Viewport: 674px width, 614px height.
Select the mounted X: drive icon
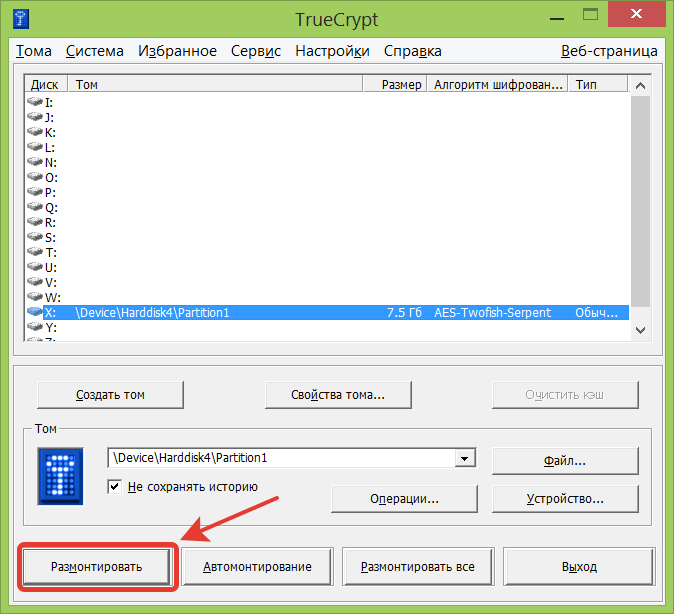pyautogui.click(x=35, y=313)
